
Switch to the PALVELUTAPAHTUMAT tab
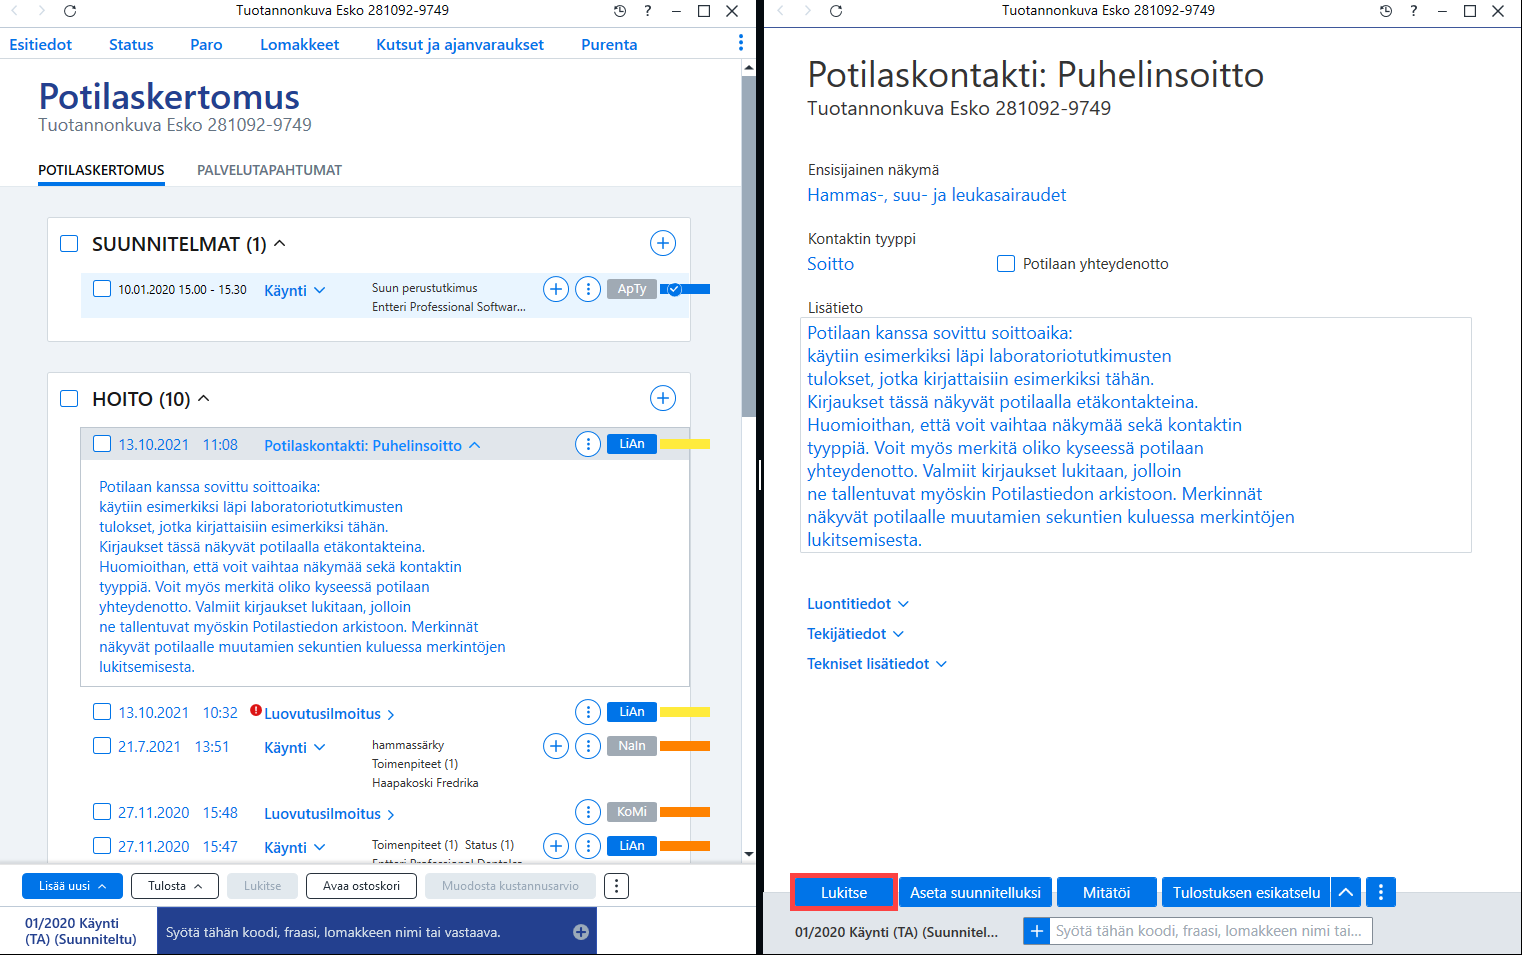269,170
